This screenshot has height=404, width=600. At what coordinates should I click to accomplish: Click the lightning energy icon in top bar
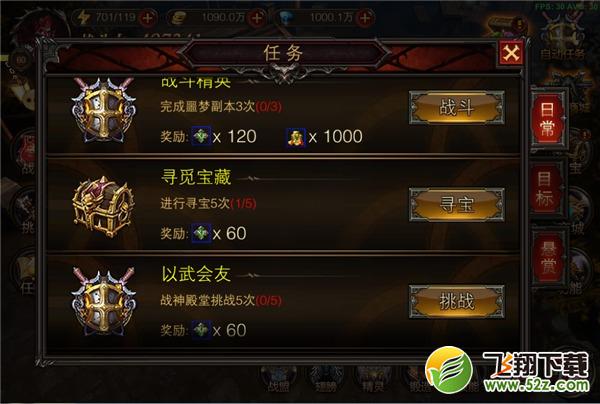click(83, 17)
